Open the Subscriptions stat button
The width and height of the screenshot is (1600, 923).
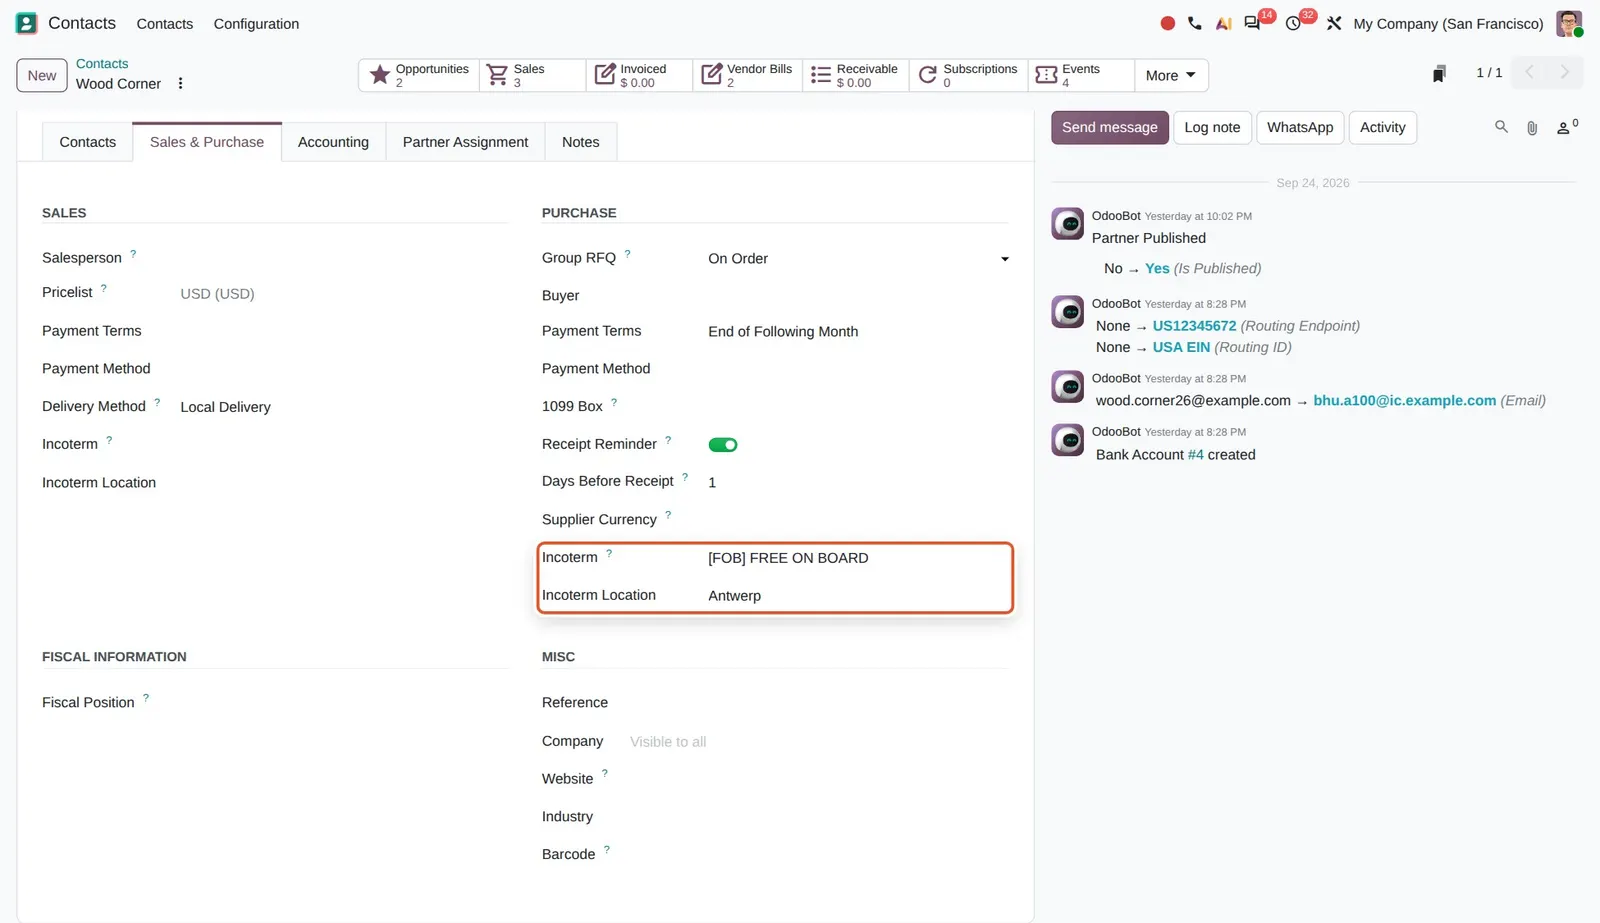(x=968, y=75)
